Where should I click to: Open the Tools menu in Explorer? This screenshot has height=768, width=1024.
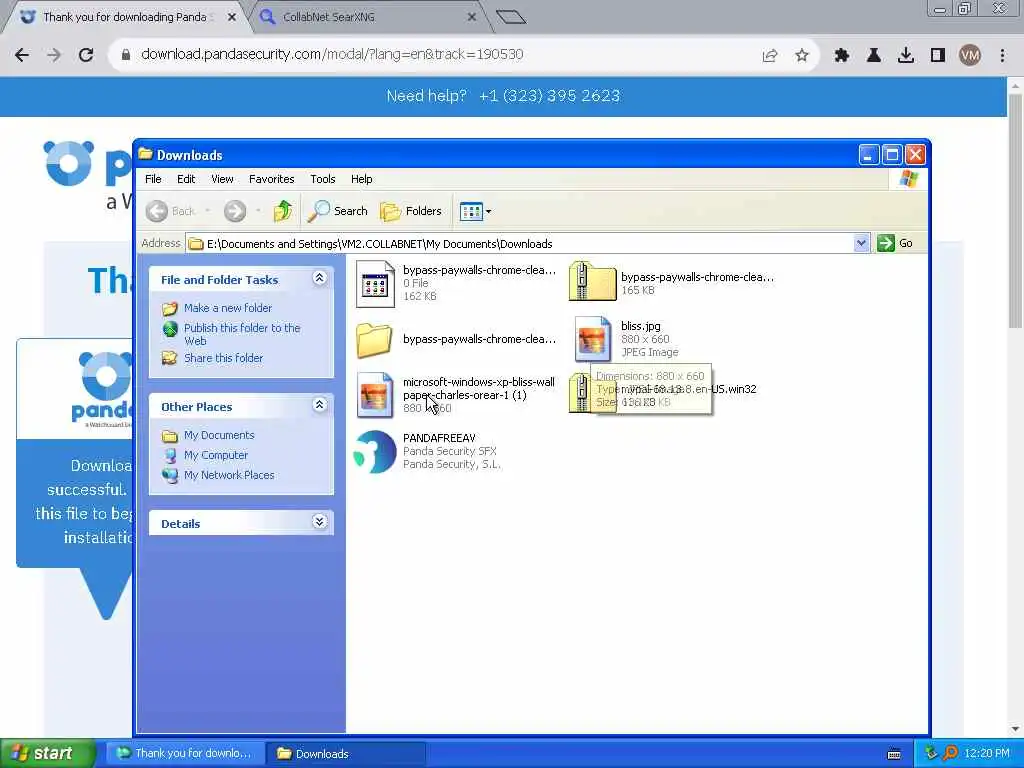(x=323, y=179)
